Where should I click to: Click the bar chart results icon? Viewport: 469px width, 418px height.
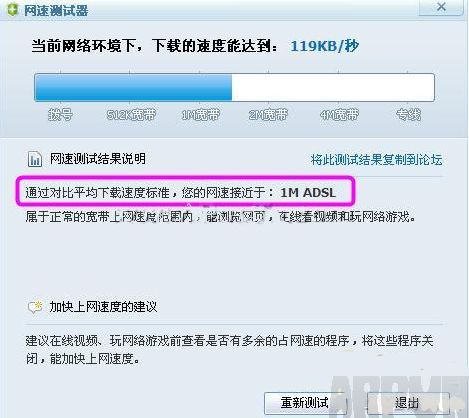[x=35, y=159]
